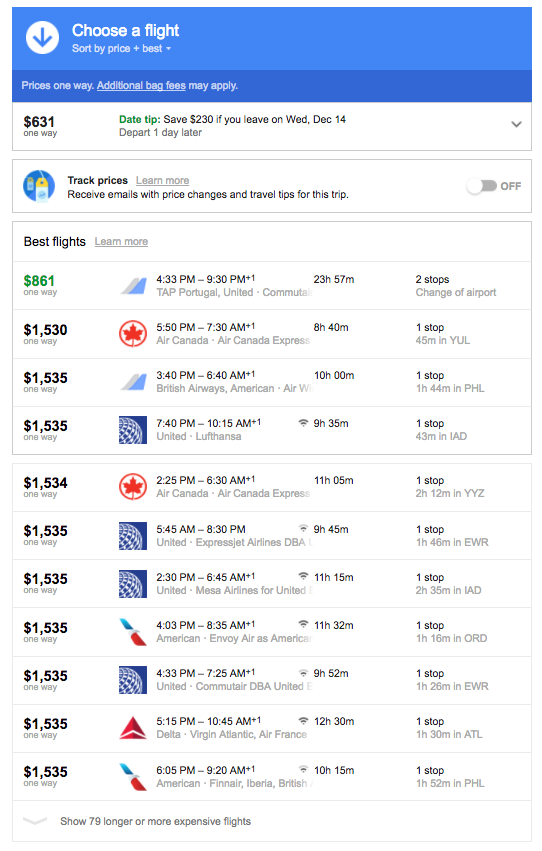This screenshot has height=851, width=542.
Task: Click Wi-Fi icon on Delta 12h 30m flight
Action: click(x=303, y=721)
